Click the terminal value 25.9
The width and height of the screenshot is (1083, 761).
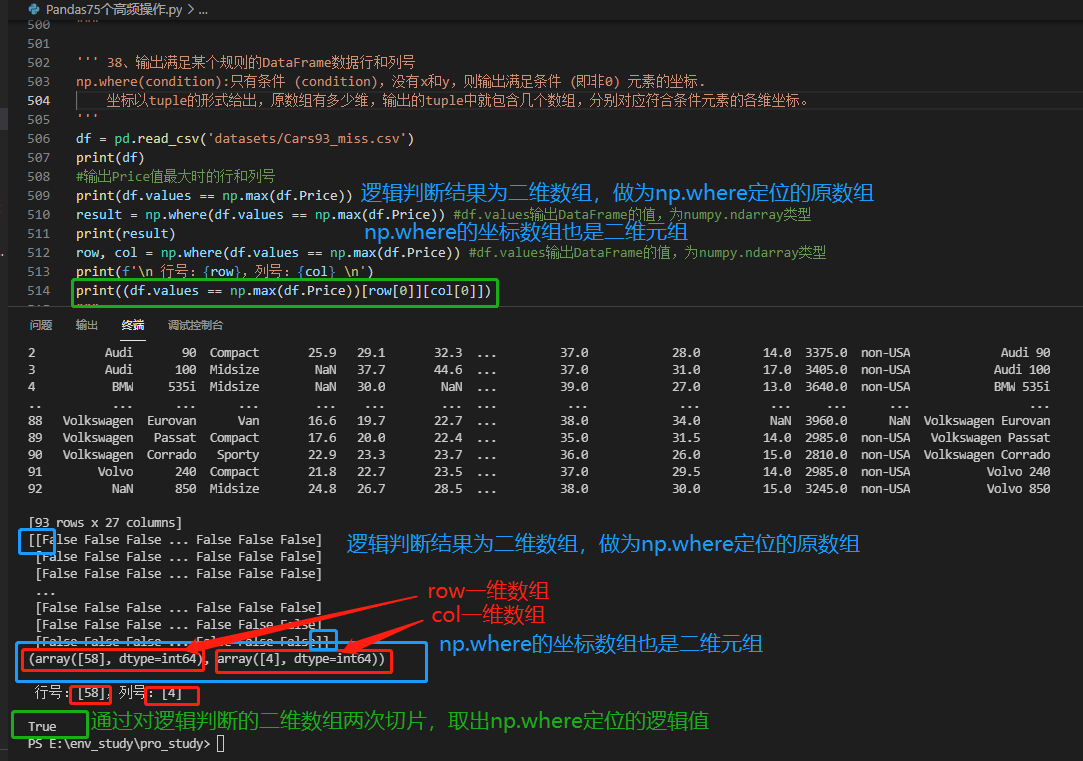(322, 353)
